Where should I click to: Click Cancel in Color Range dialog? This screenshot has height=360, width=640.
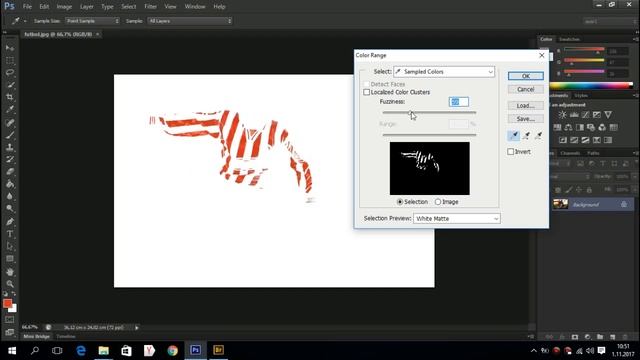click(526, 89)
